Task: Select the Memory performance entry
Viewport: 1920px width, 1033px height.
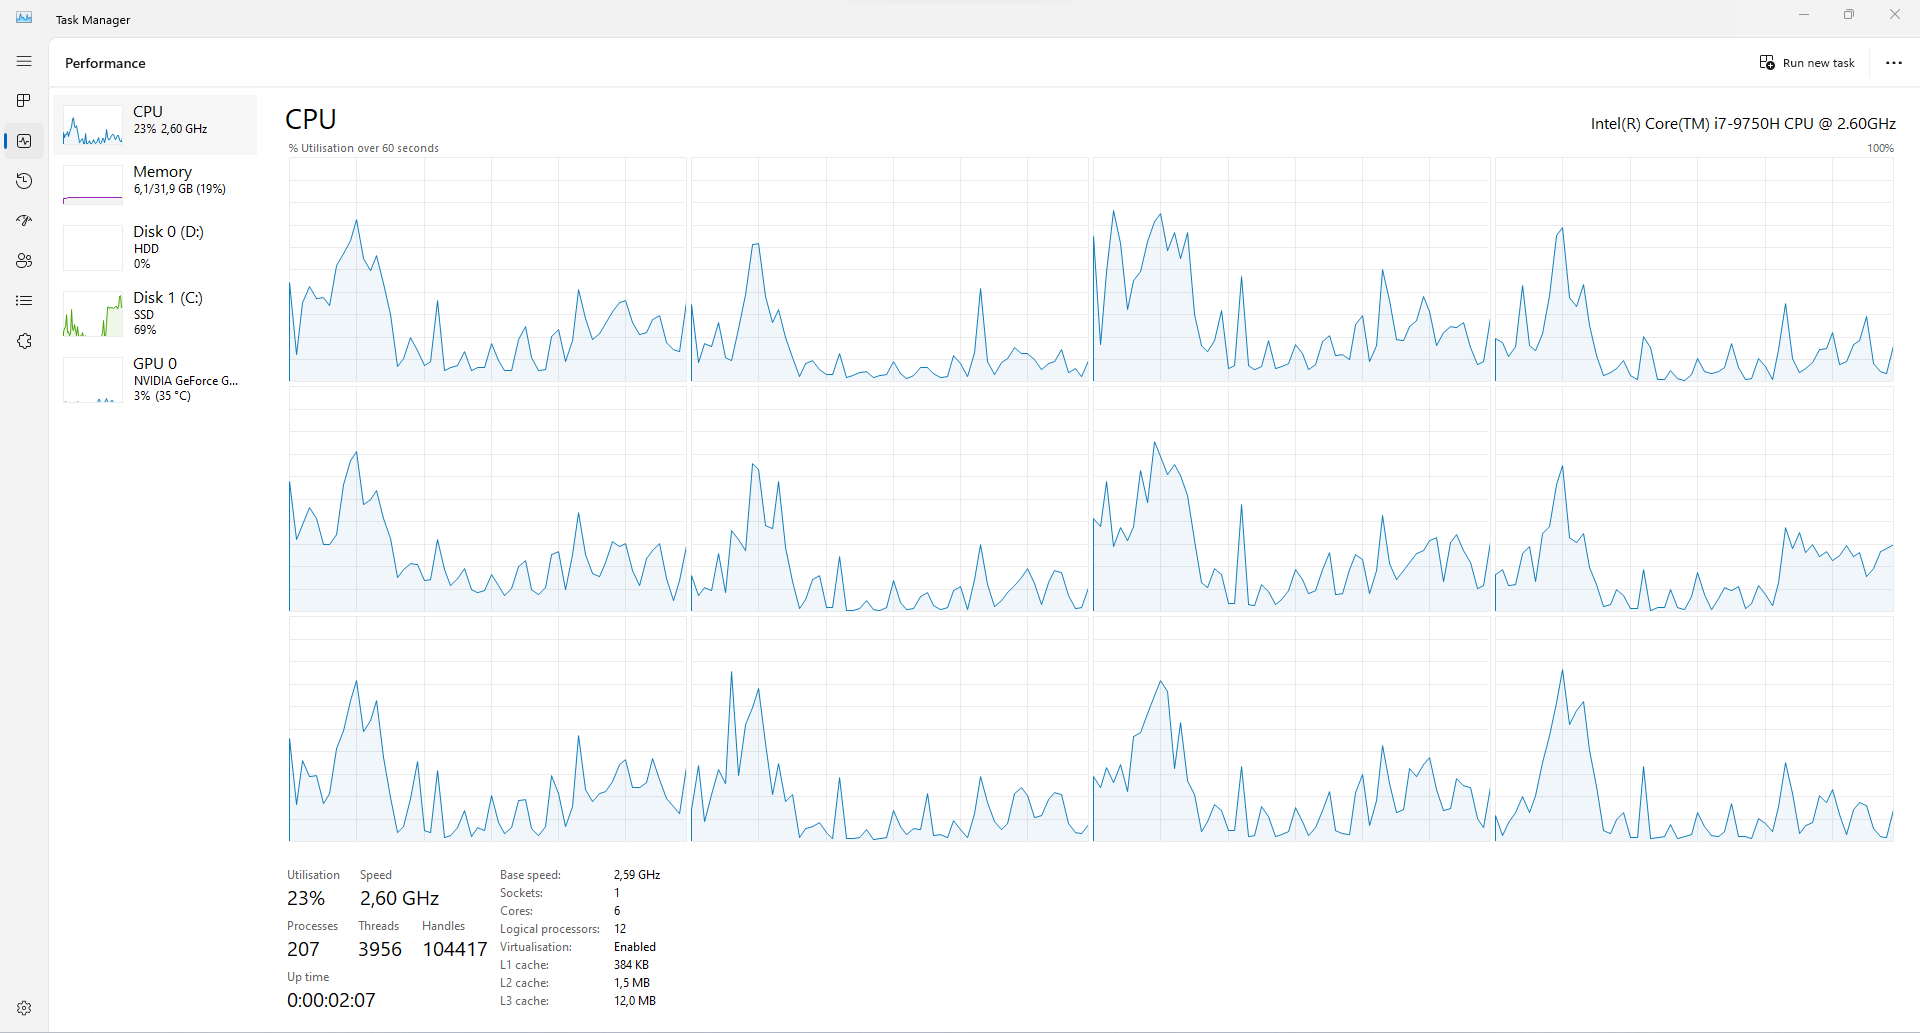Action: tap(155, 185)
